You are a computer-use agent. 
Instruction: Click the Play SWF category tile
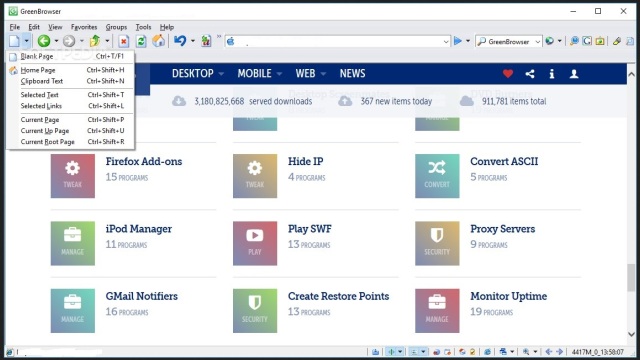[255, 243]
